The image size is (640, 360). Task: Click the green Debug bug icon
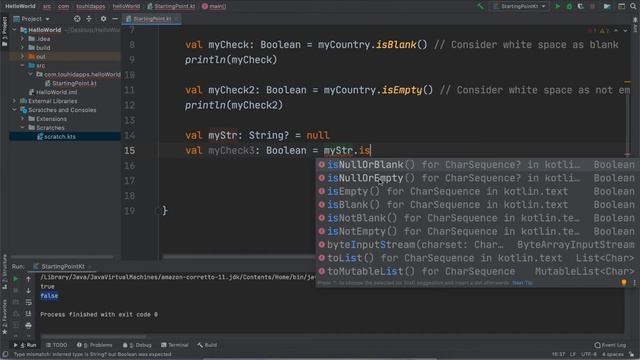(x=569, y=6)
